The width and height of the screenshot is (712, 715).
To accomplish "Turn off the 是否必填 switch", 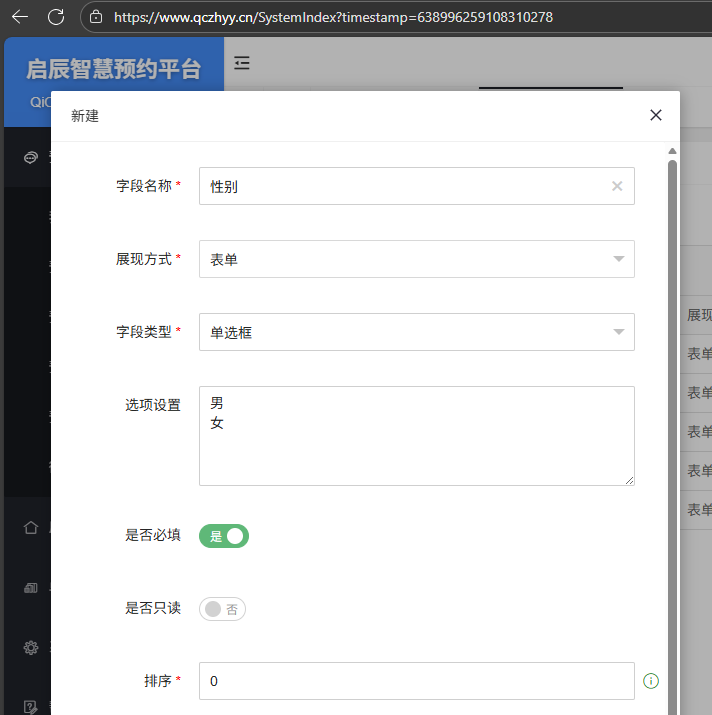I will coord(224,536).
